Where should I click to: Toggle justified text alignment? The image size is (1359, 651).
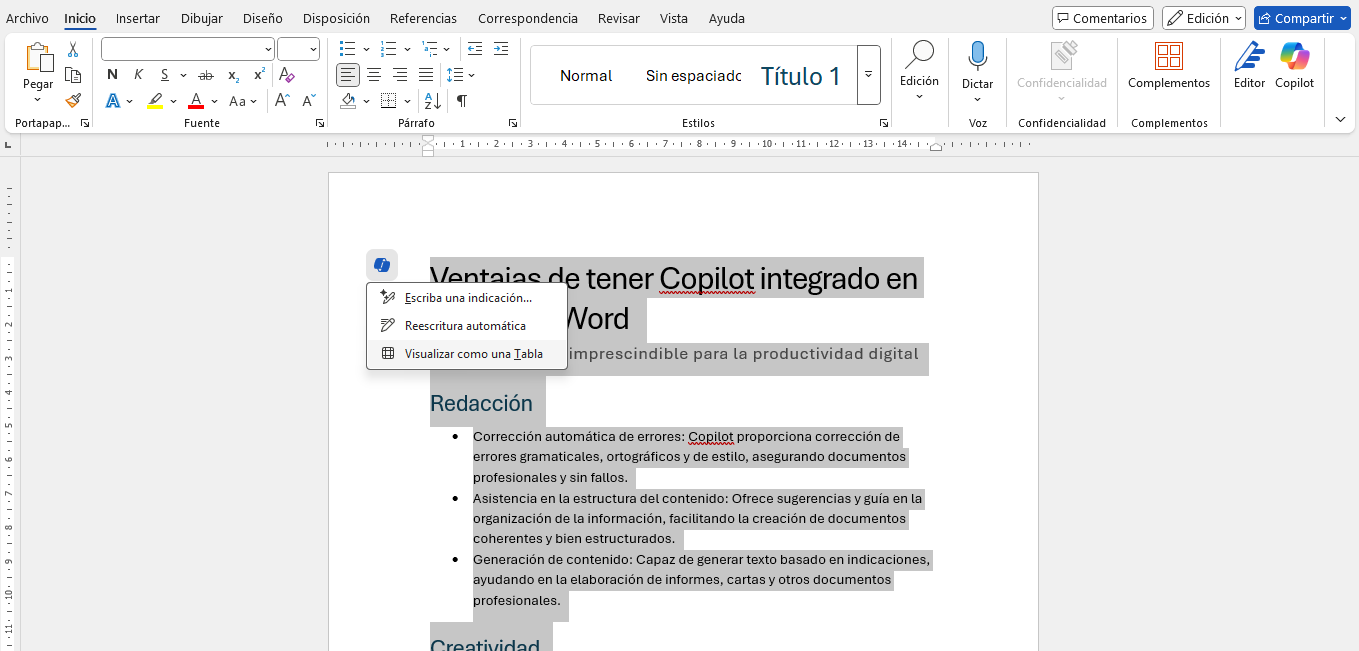tap(426, 75)
